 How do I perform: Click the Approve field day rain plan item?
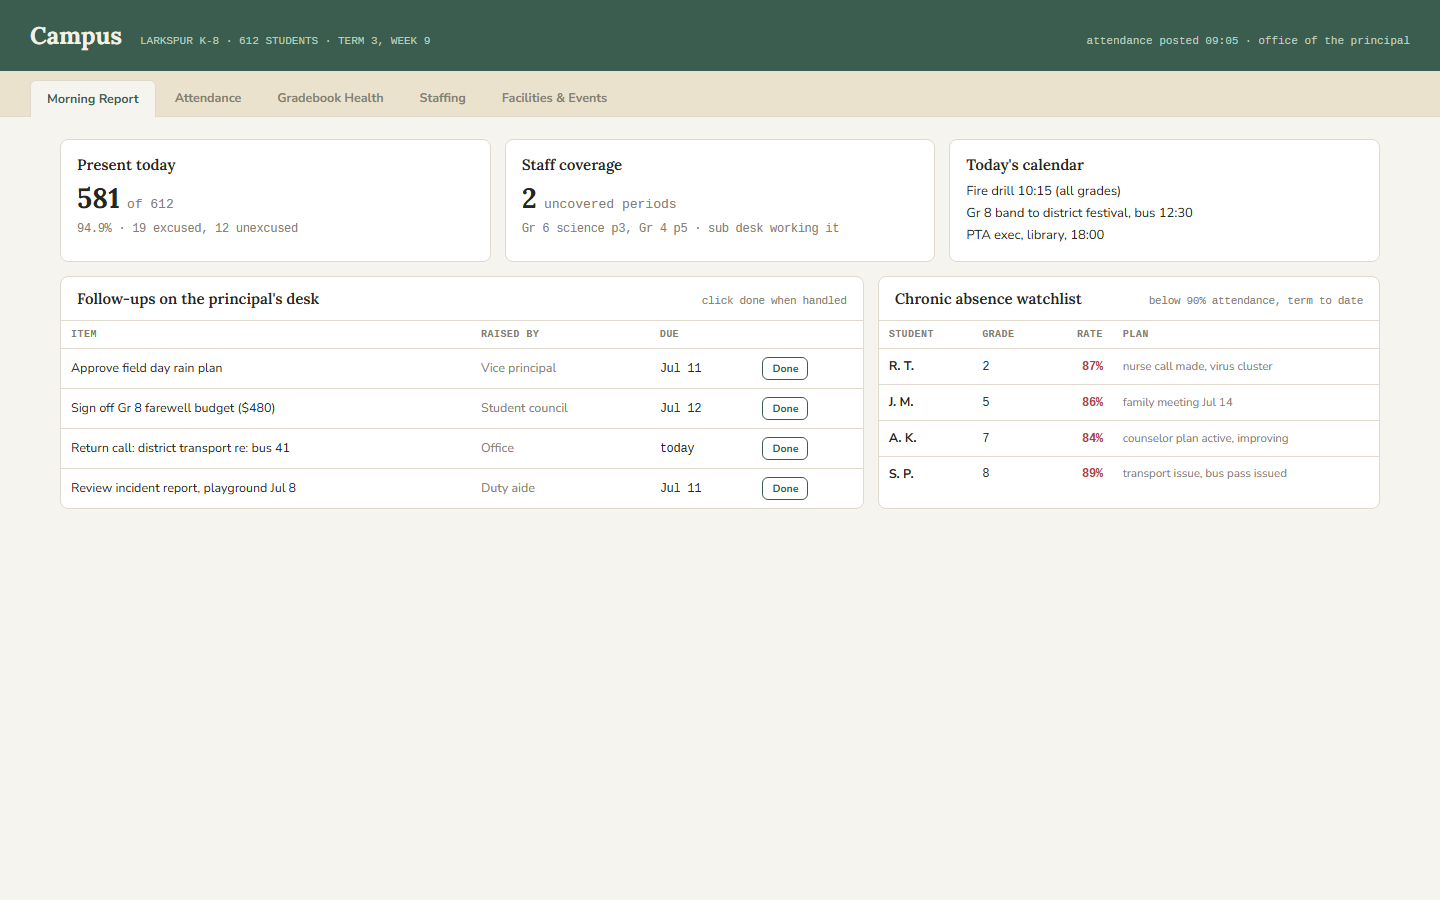tap(147, 368)
